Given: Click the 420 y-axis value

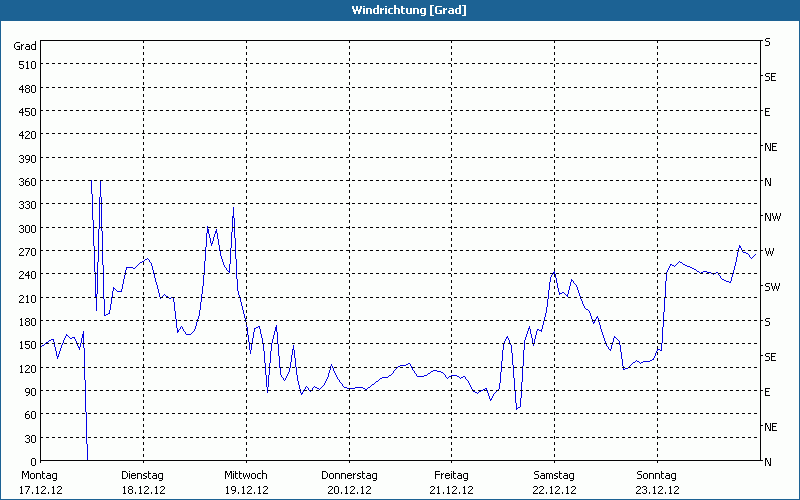Looking at the screenshot, I should tap(28, 135).
